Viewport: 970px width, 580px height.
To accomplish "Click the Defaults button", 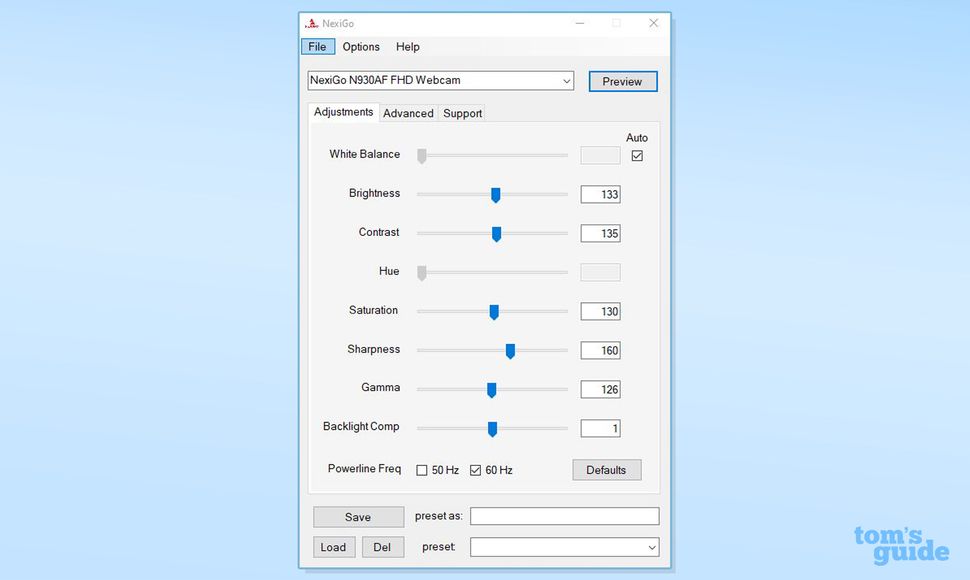I will (x=607, y=470).
